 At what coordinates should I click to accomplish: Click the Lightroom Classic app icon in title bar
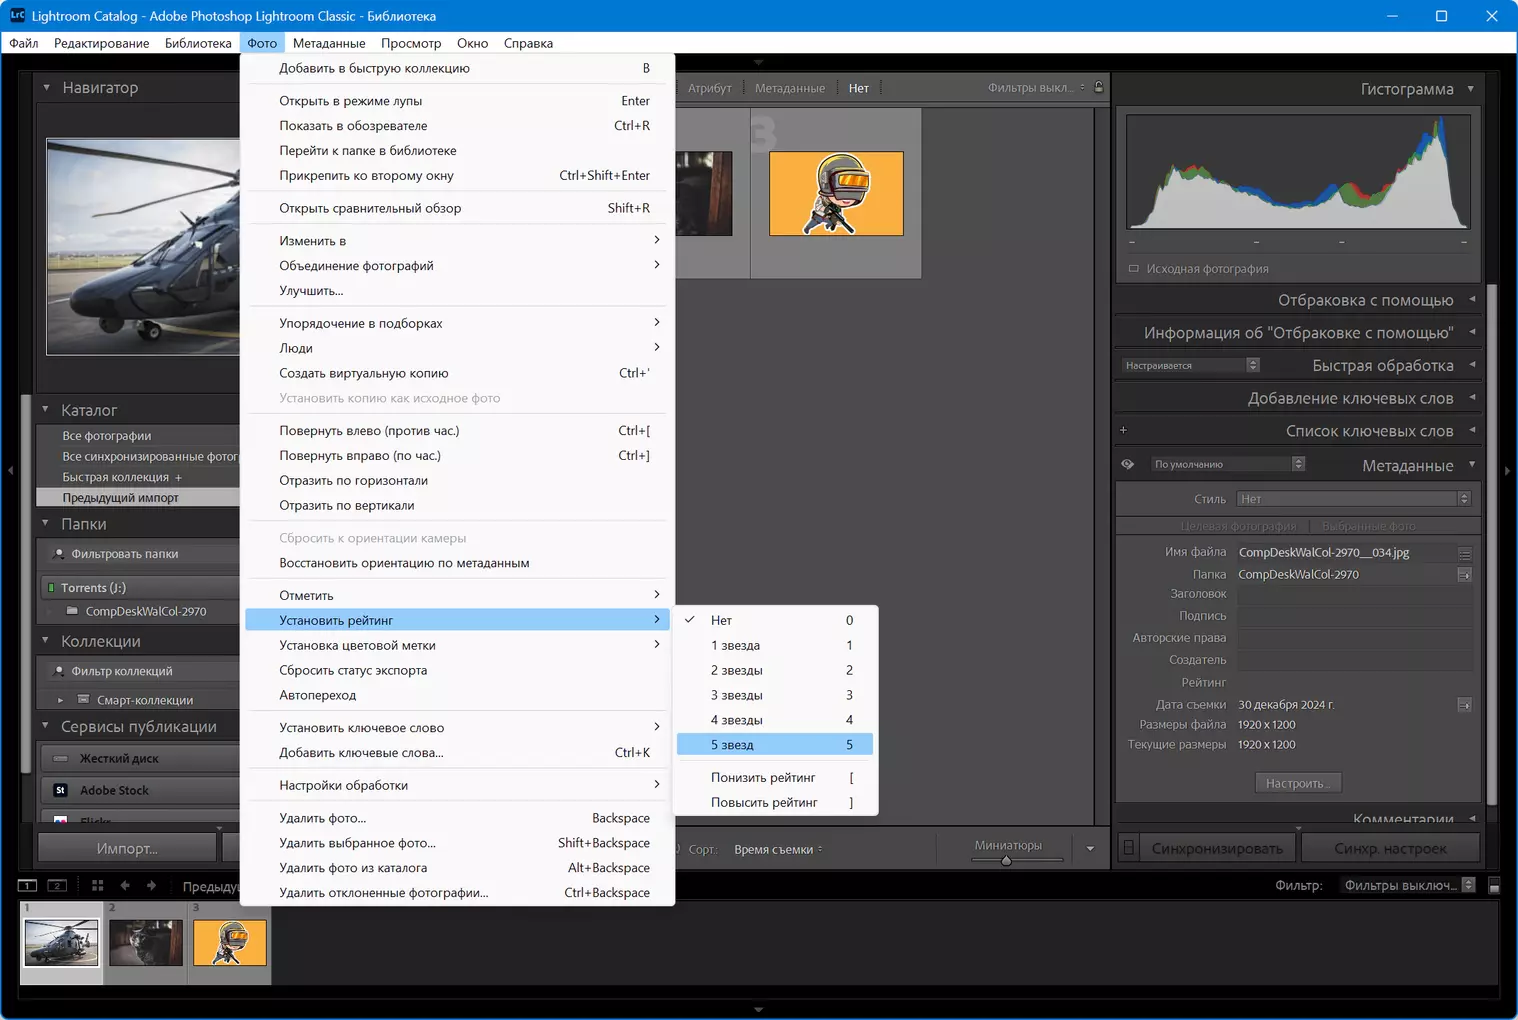point(18,16)
